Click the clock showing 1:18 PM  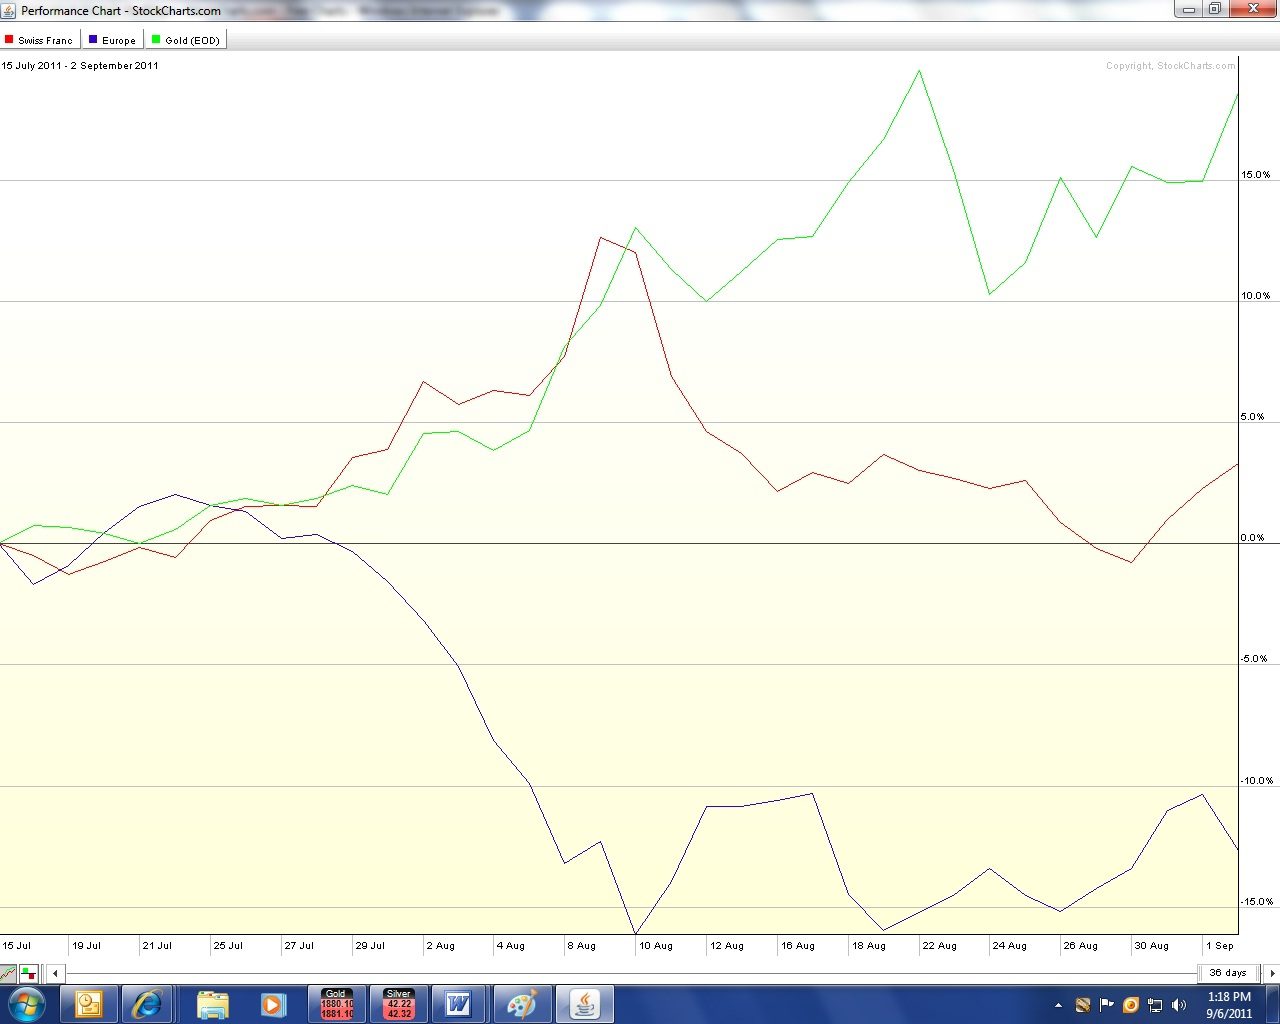1229,1005
